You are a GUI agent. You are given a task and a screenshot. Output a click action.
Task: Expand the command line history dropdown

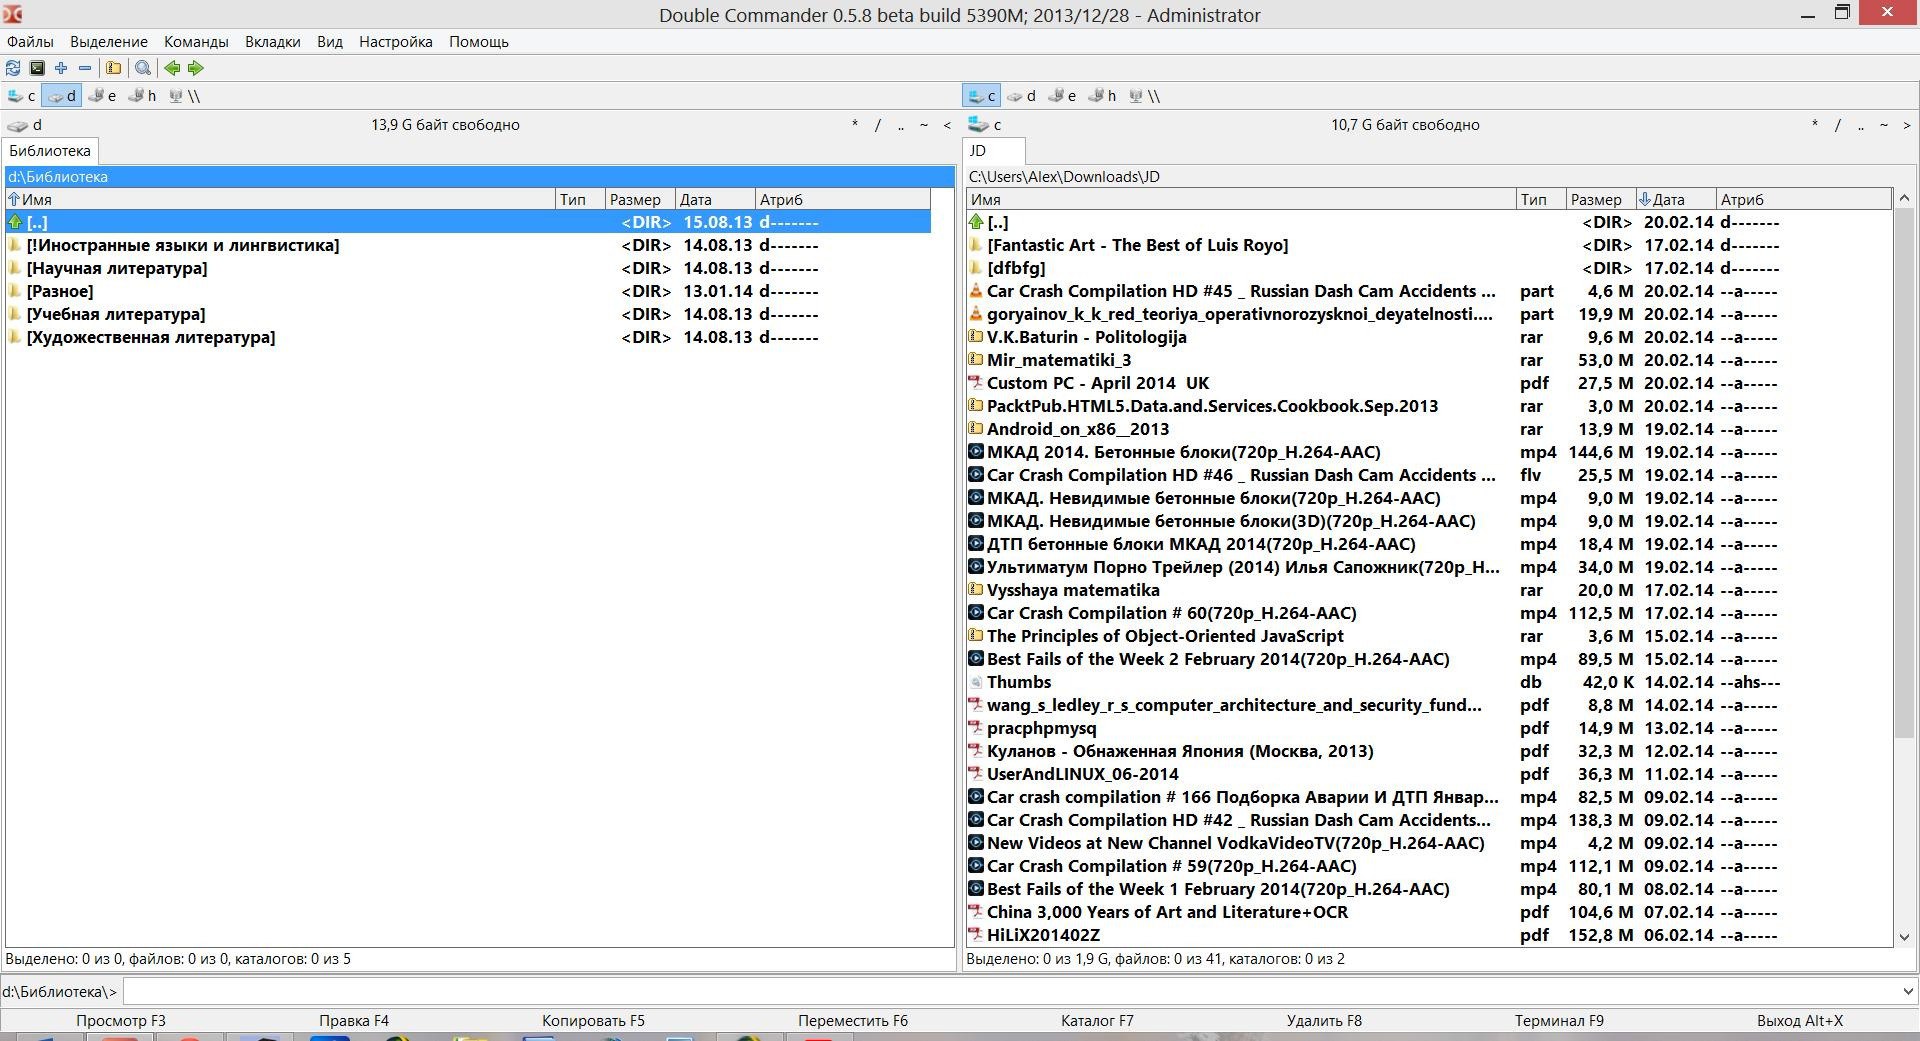[1906, 992]
